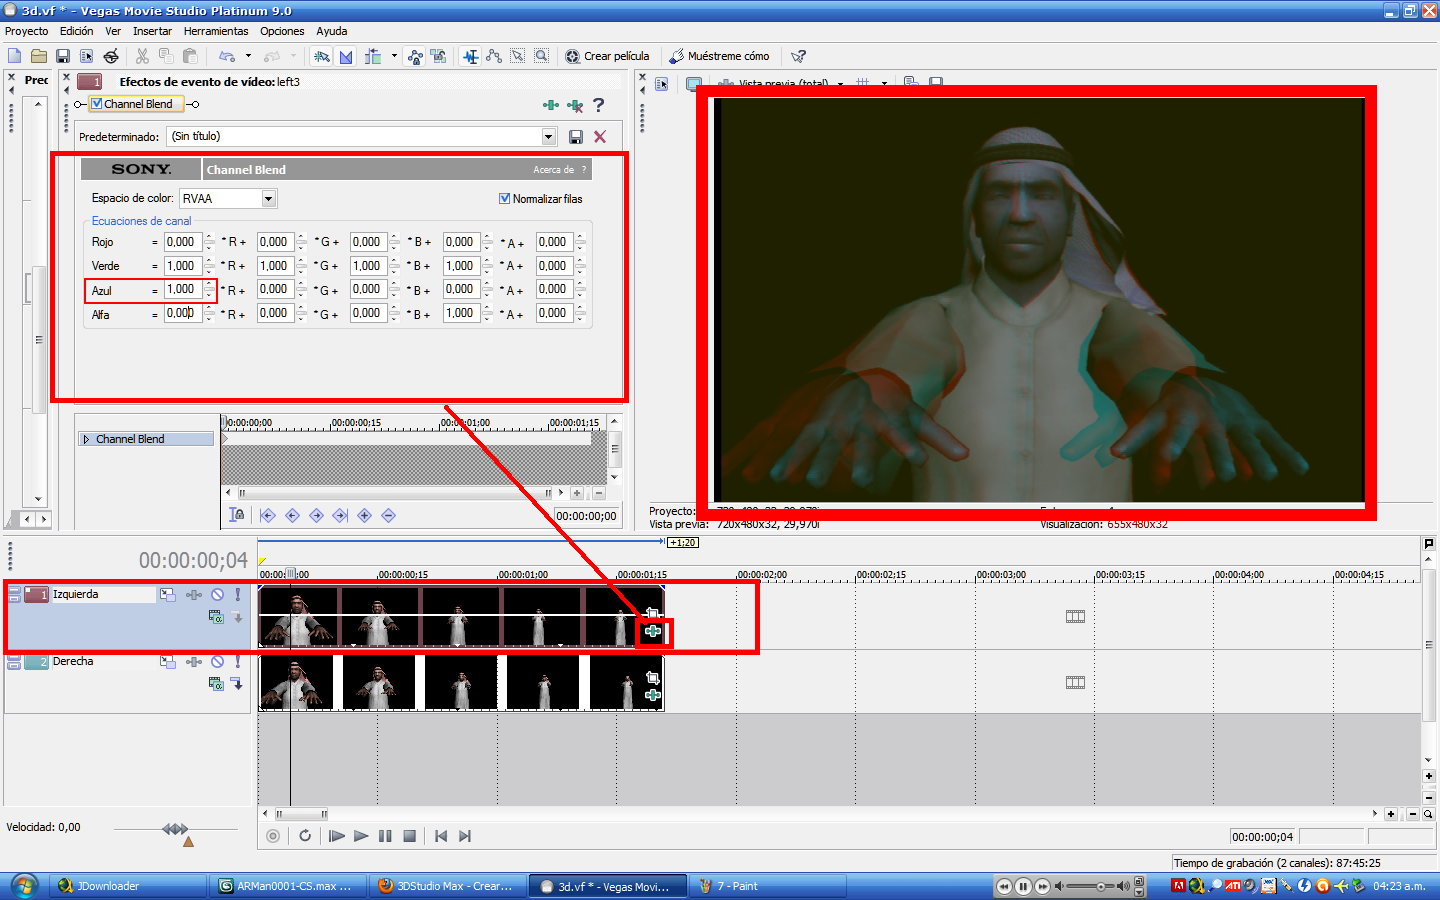Open the undo history dropdown arrow

248,56
